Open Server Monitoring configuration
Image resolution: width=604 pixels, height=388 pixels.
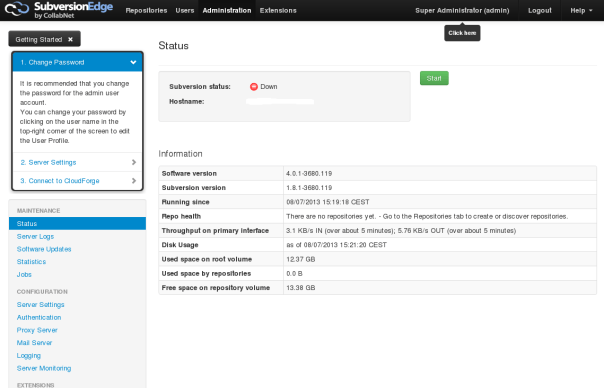click(44, 368)
